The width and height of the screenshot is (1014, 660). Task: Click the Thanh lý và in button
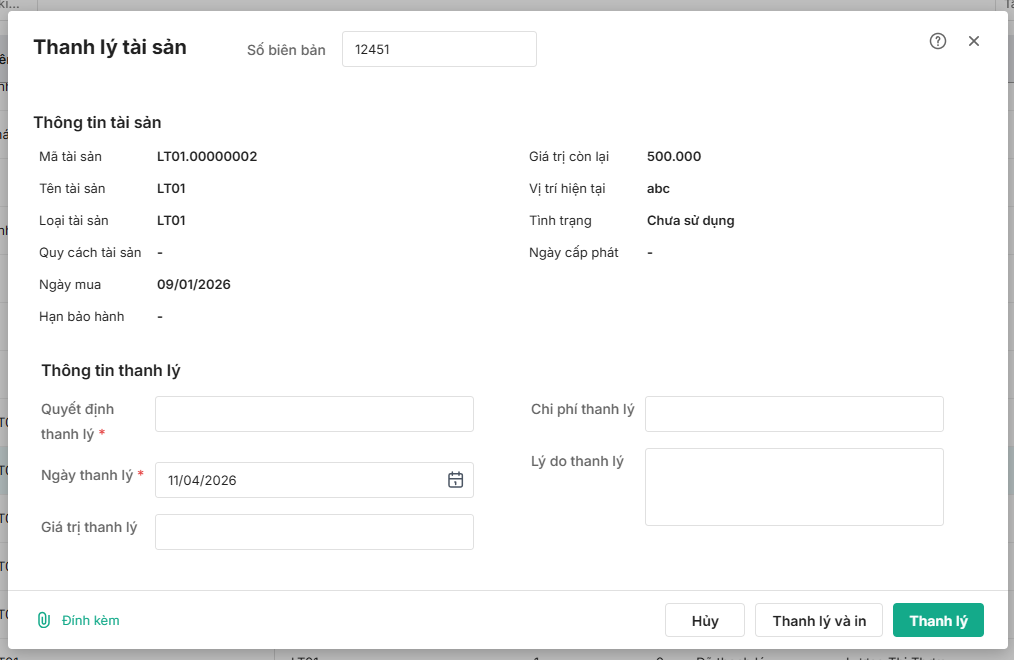coord(819,621)
